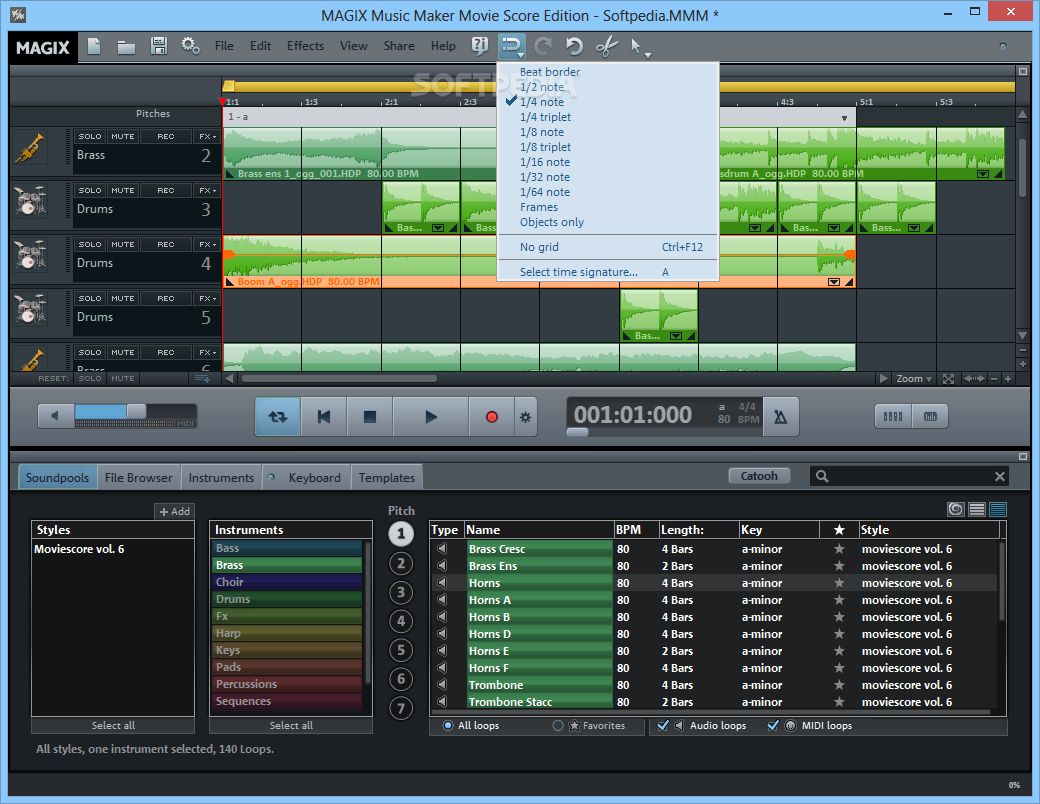Open the FX dropdown on Drums track 3

pyautogui.click(x=208, y=190)
